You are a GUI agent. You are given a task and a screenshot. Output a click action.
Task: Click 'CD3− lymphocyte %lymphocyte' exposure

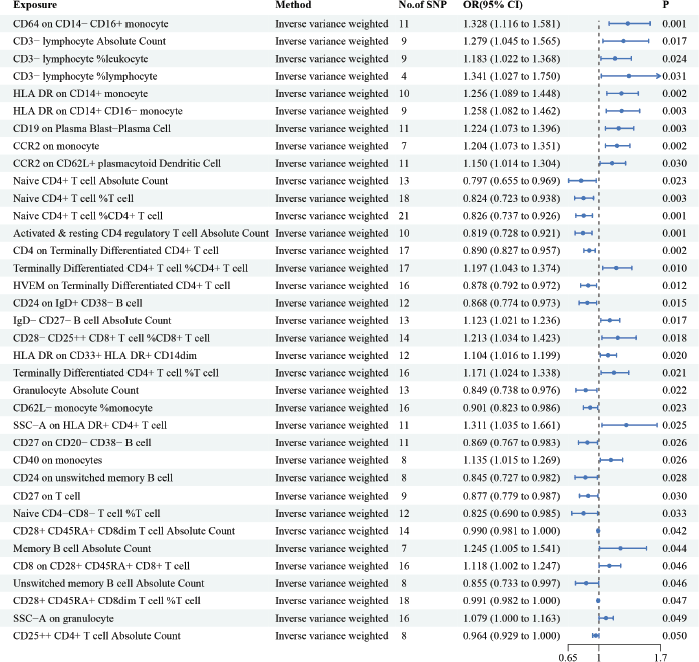(x=85, y=76)
